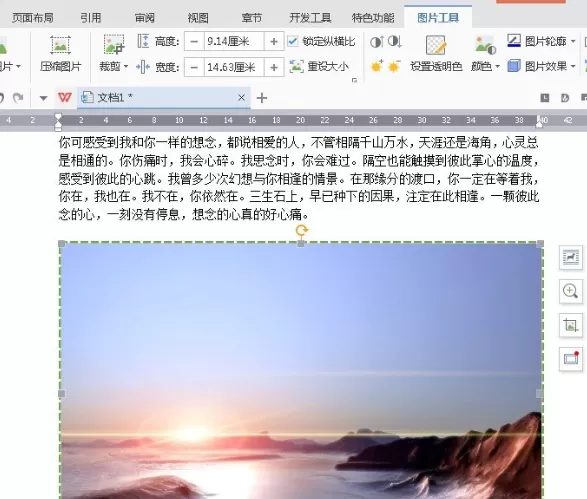Click the right-middle picture resize handle
Viewport: 587px width, 499px height.
(x=539, y=393)
